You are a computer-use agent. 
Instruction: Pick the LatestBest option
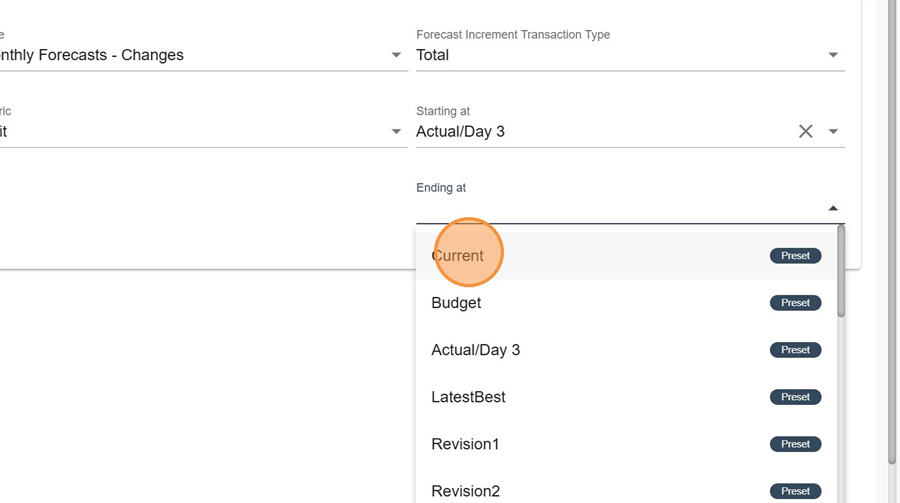click(468, 397)
